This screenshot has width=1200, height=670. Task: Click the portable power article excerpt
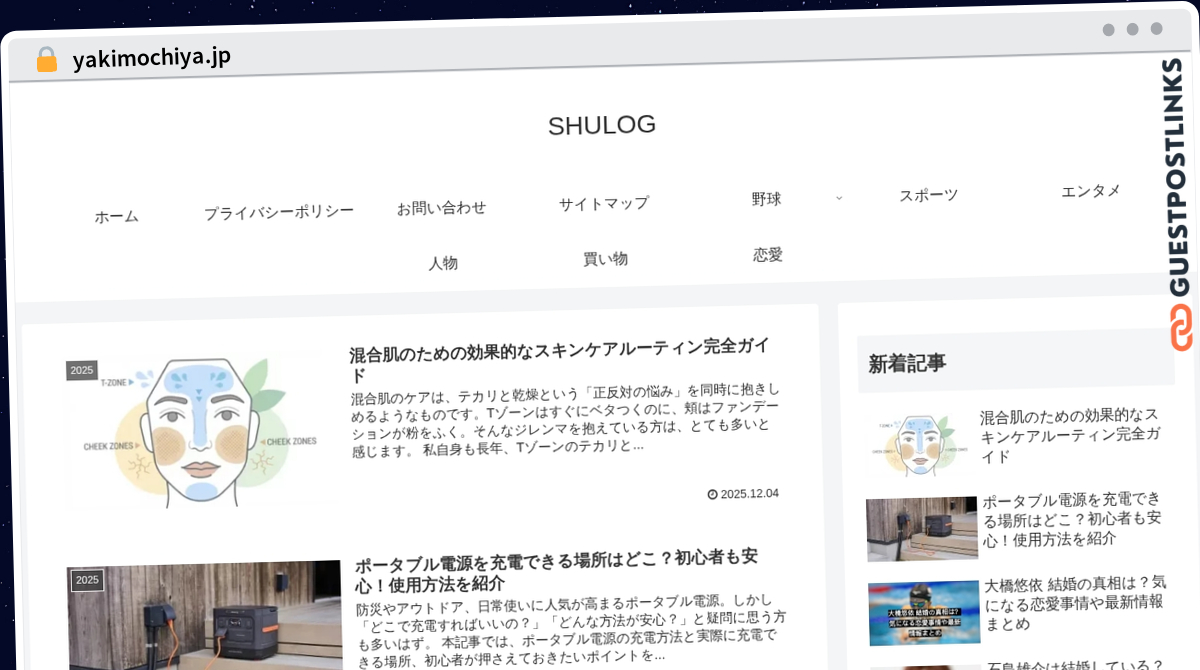570,631
